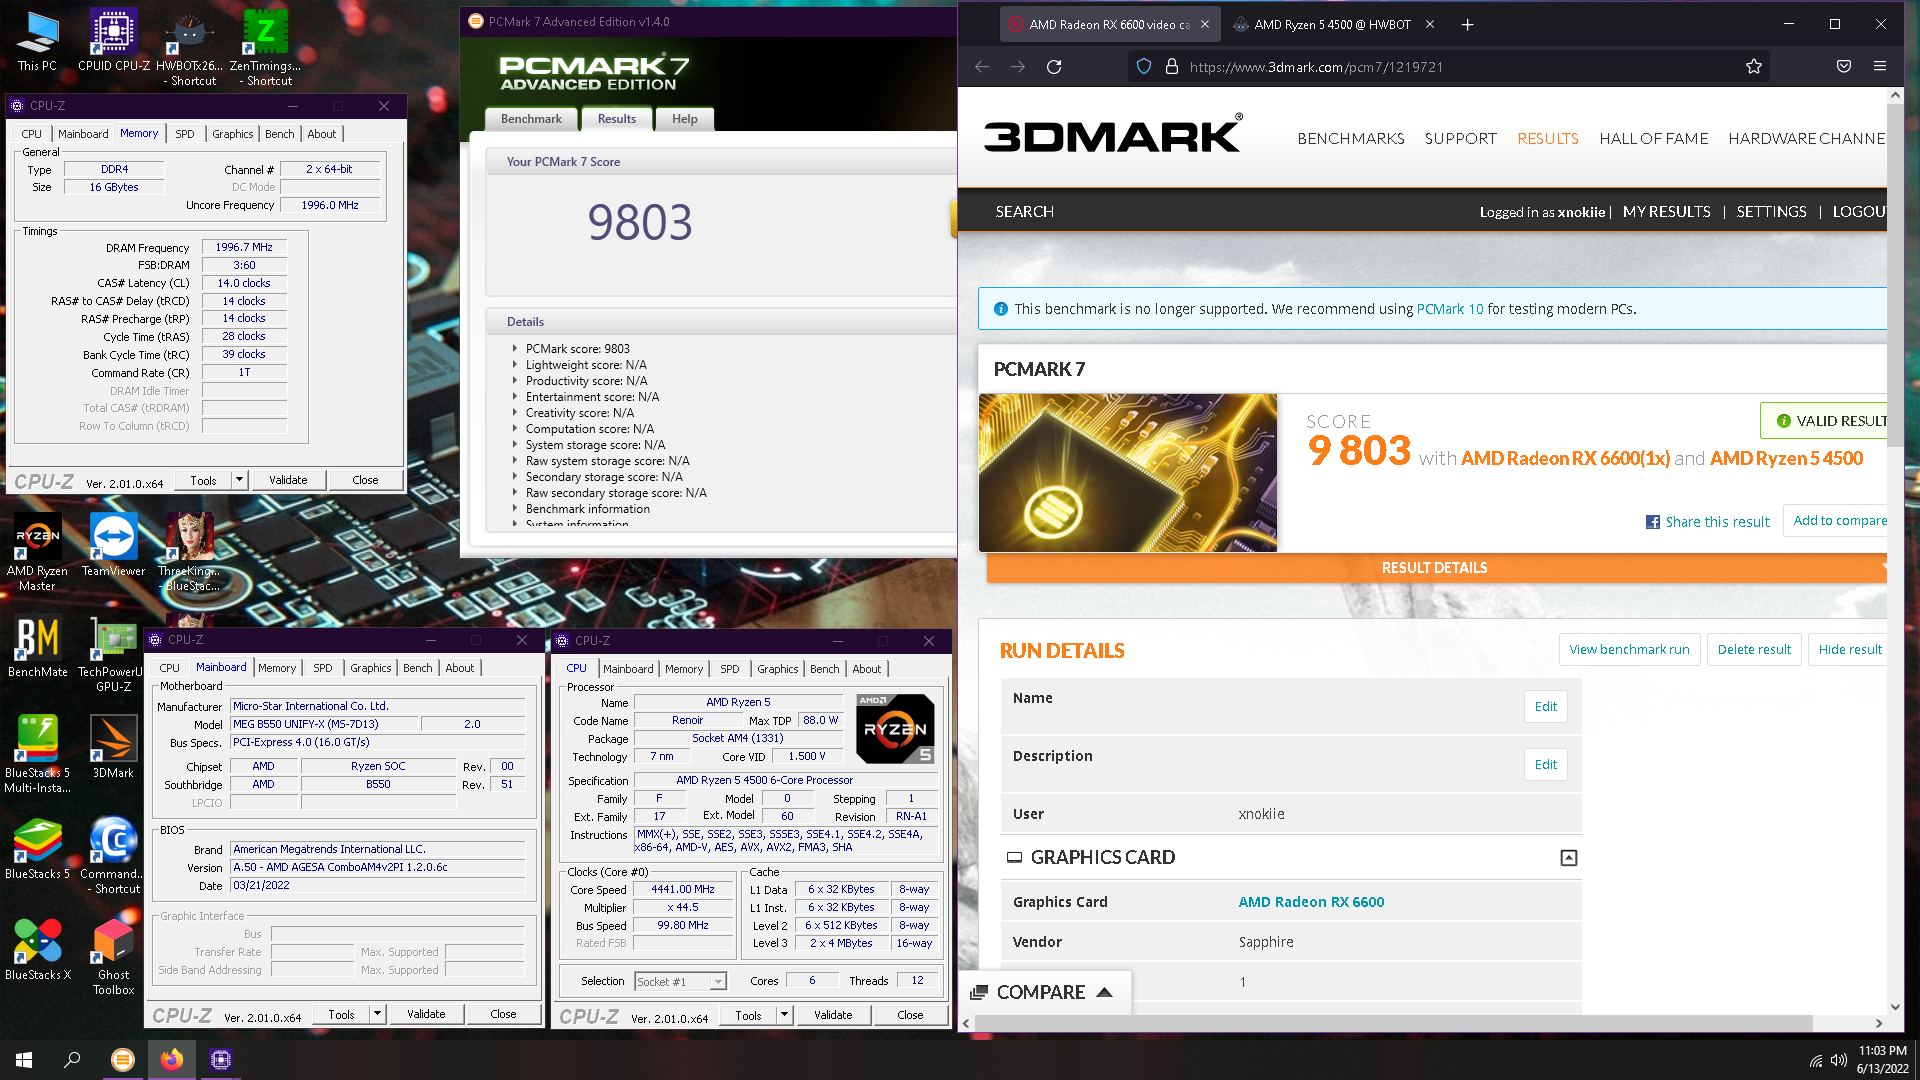1920x1080 pixels.
Task: Launch BlueStacks 5 Multi-Instance icon
Action: point(37,754)
